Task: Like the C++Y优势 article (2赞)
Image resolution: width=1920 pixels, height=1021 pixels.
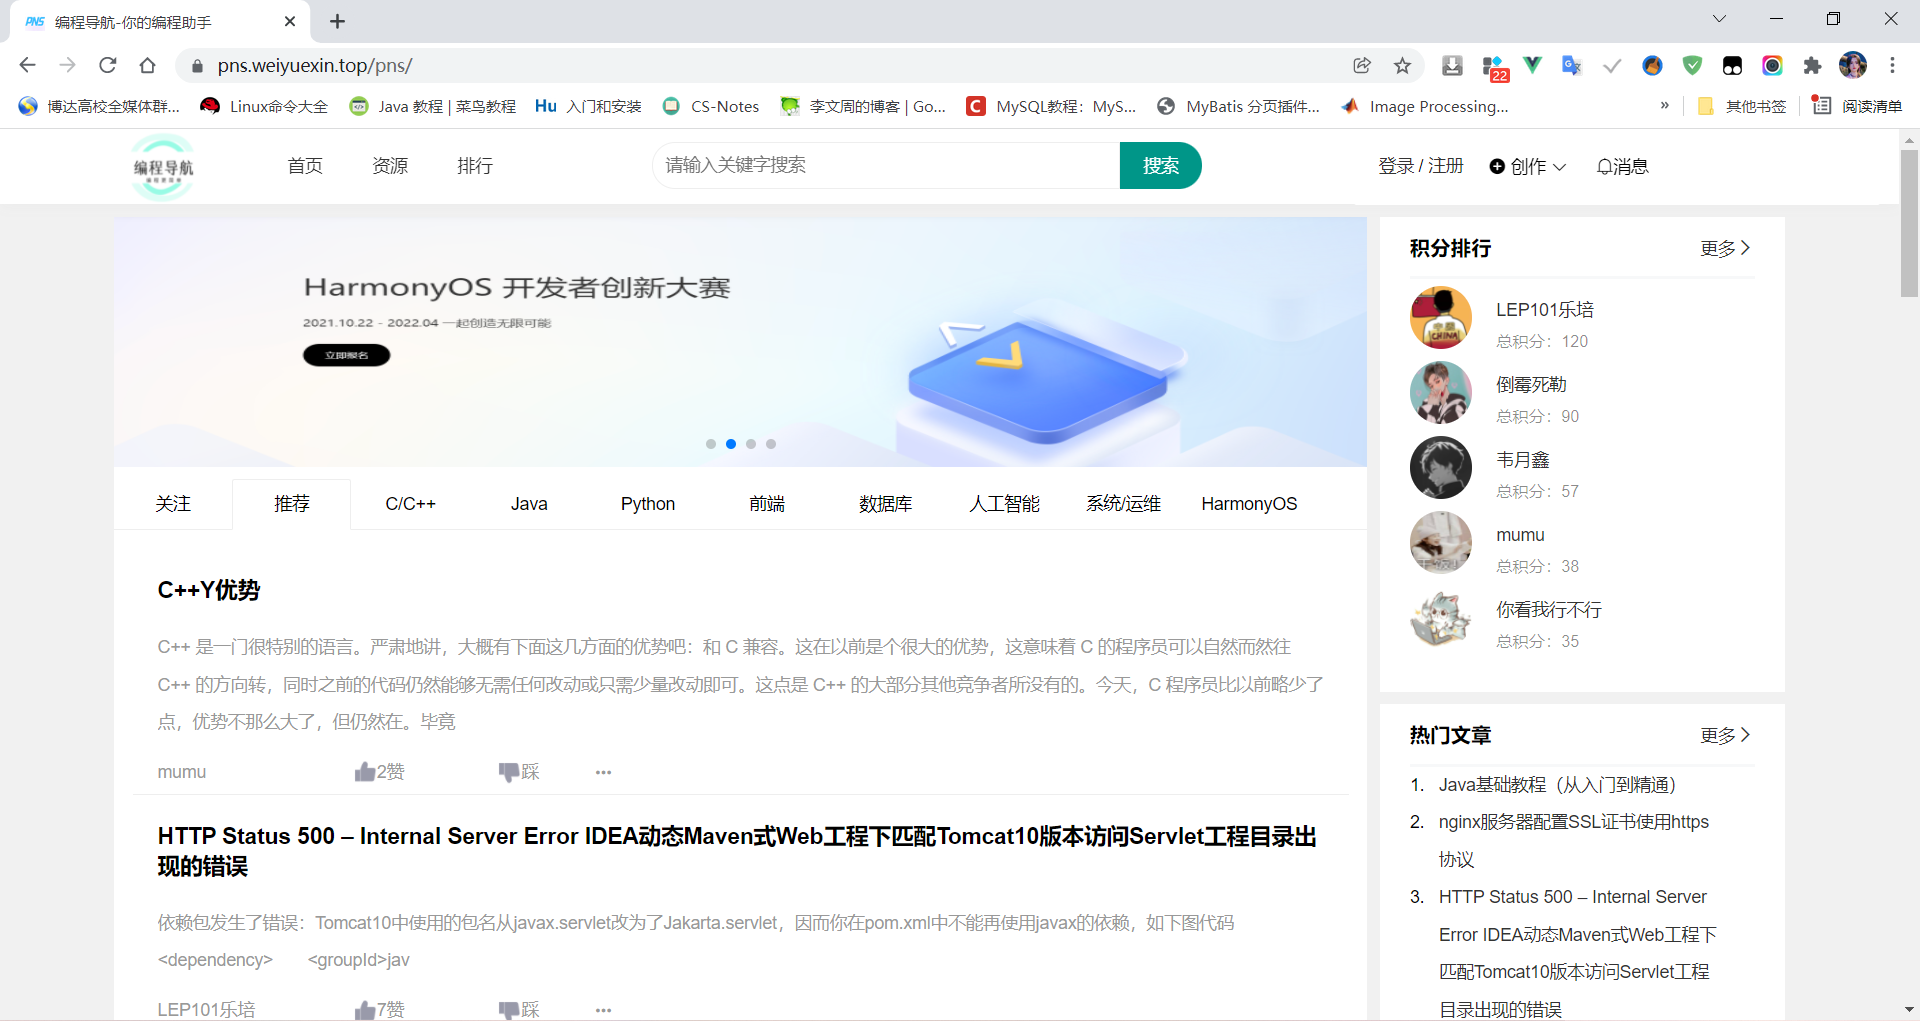Action: click(379, 771)
